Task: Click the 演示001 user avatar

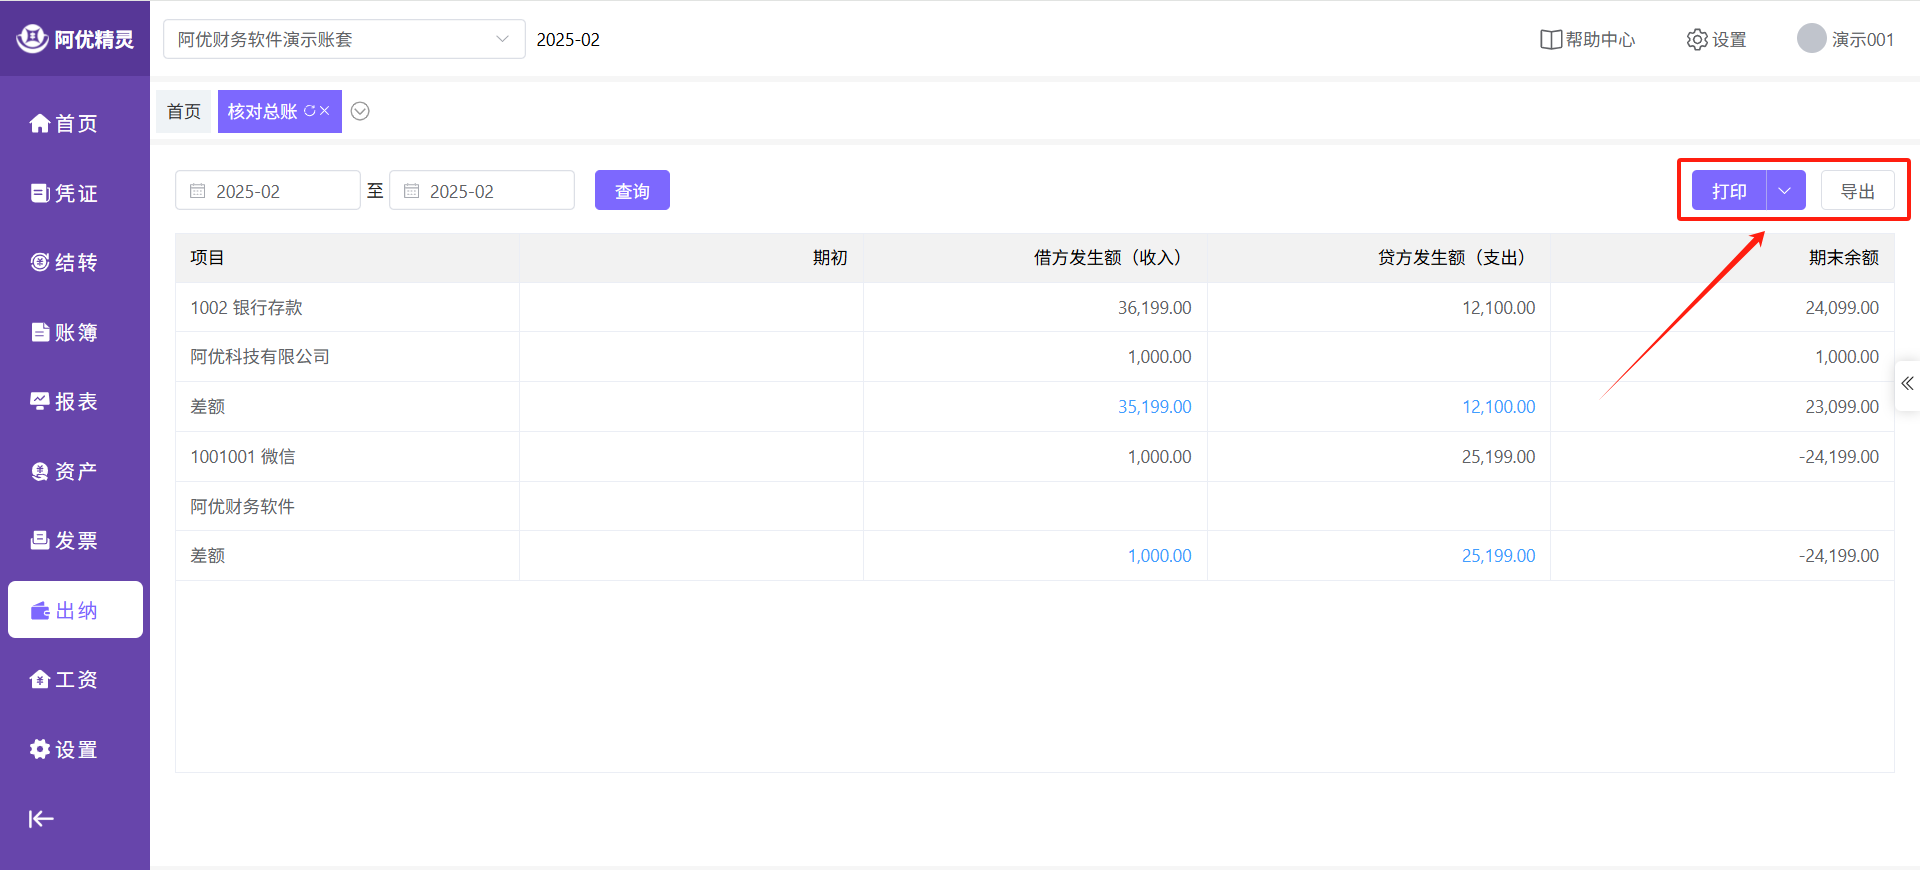Action: pos(1811,39)
